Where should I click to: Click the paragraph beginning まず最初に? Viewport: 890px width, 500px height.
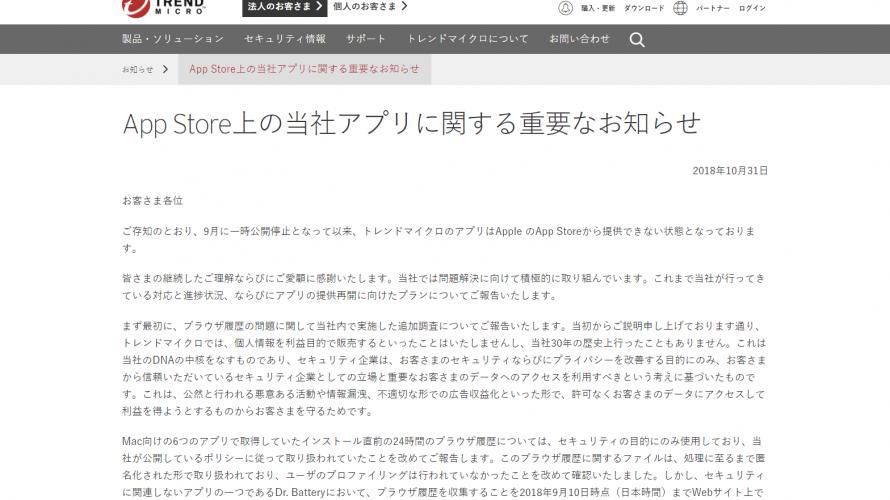click(444, 368)
